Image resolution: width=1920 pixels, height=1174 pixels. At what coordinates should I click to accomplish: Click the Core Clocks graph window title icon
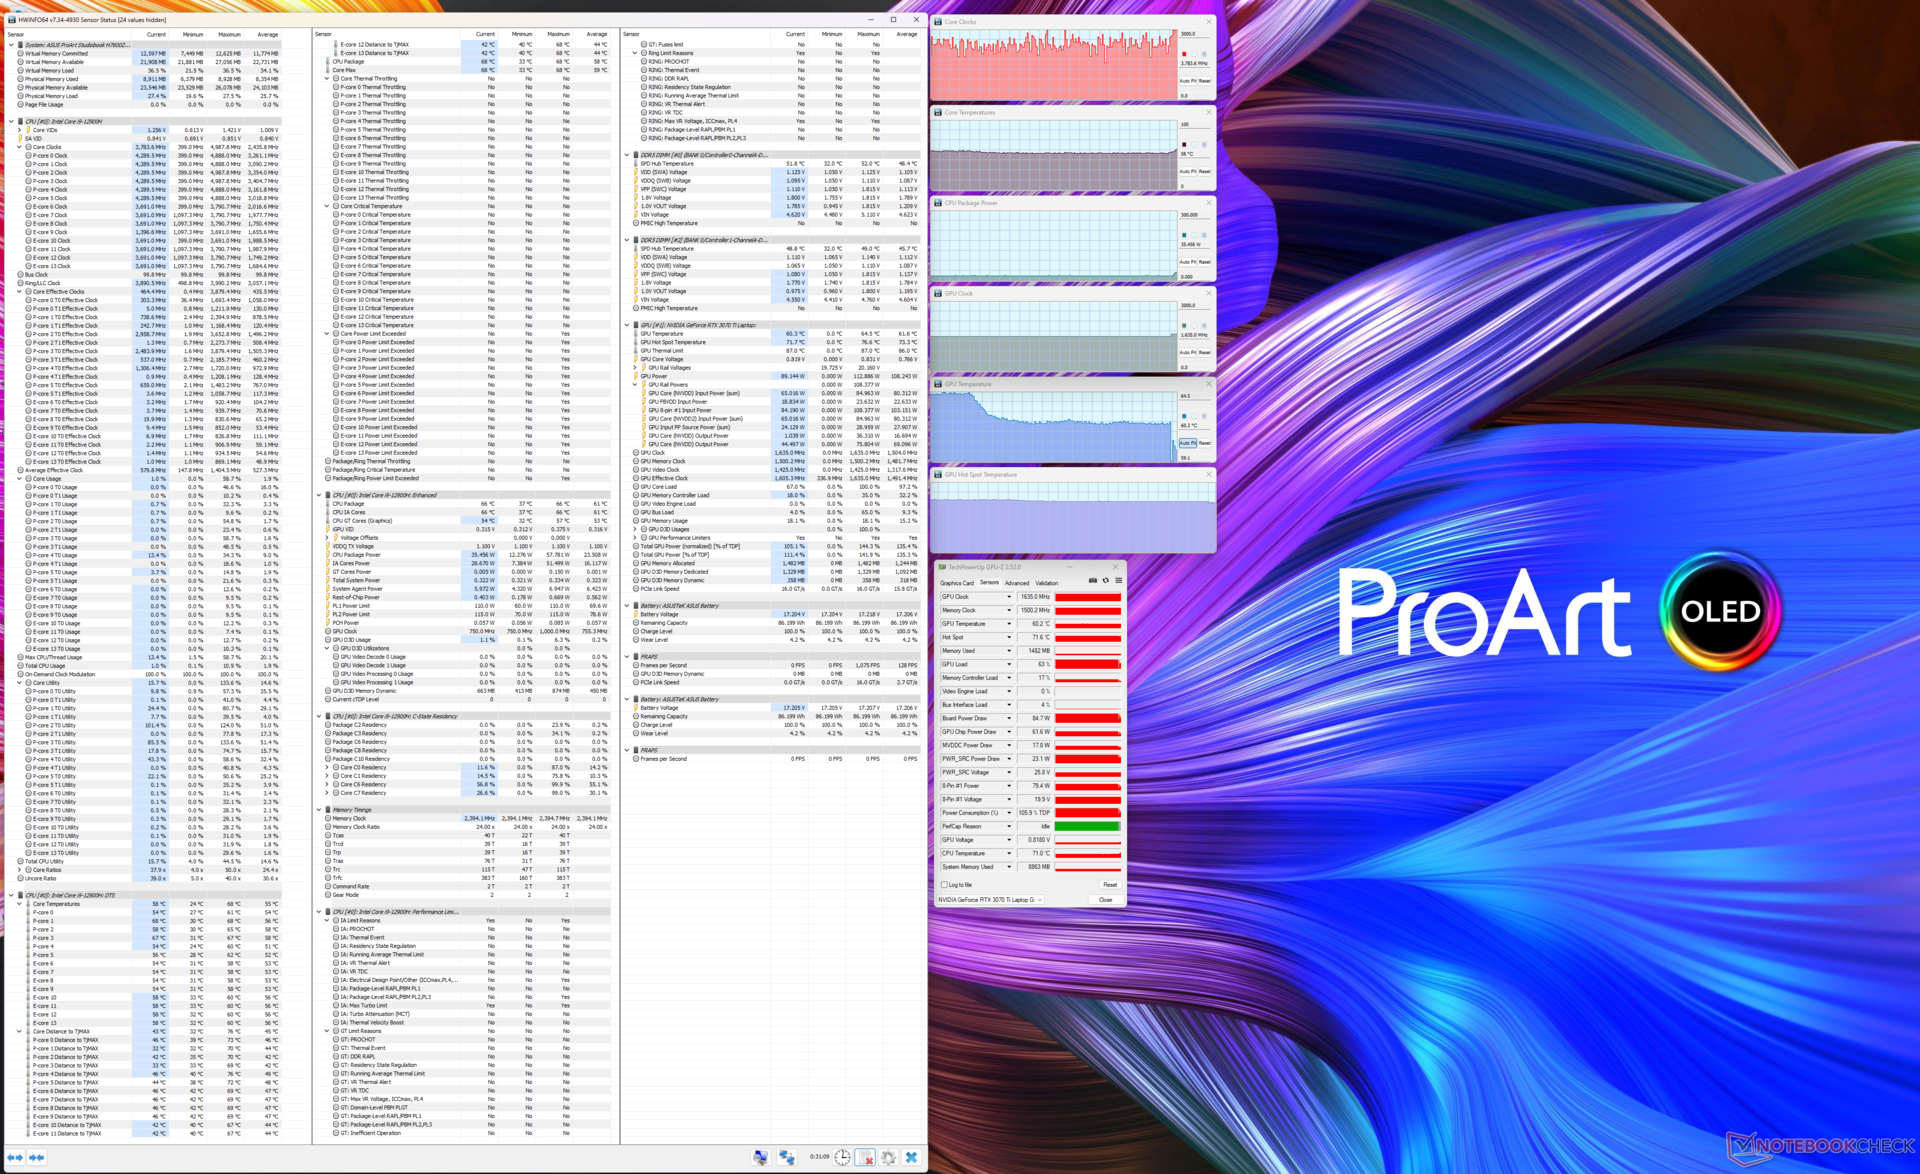pyautogui.click(x=938, y=21)
